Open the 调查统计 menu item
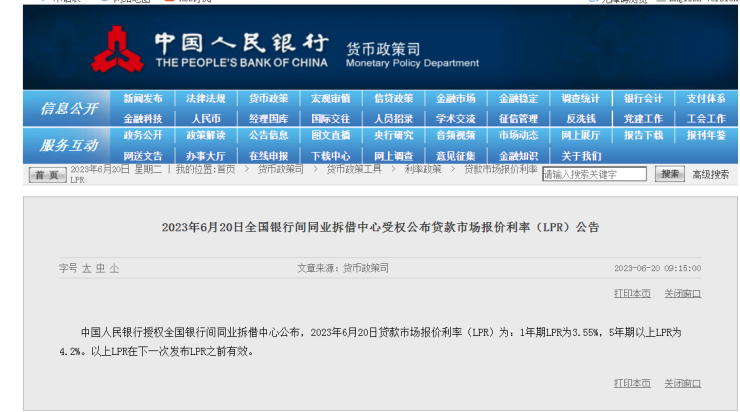 (580, 99)
